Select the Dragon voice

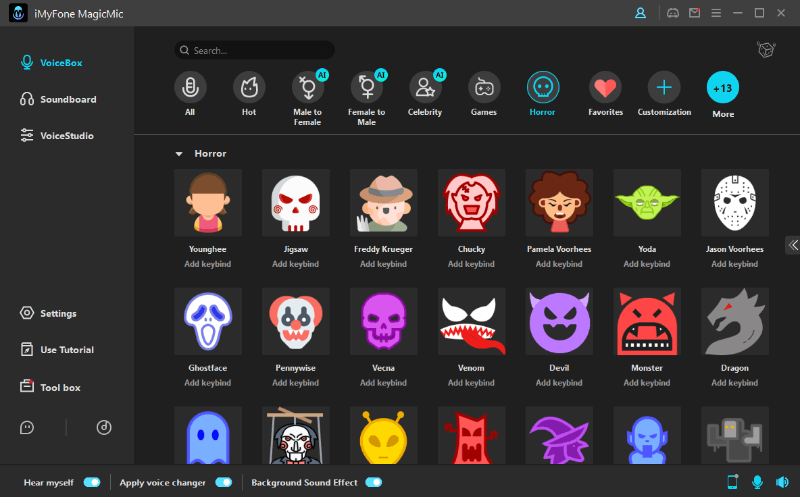coord(735,321)
